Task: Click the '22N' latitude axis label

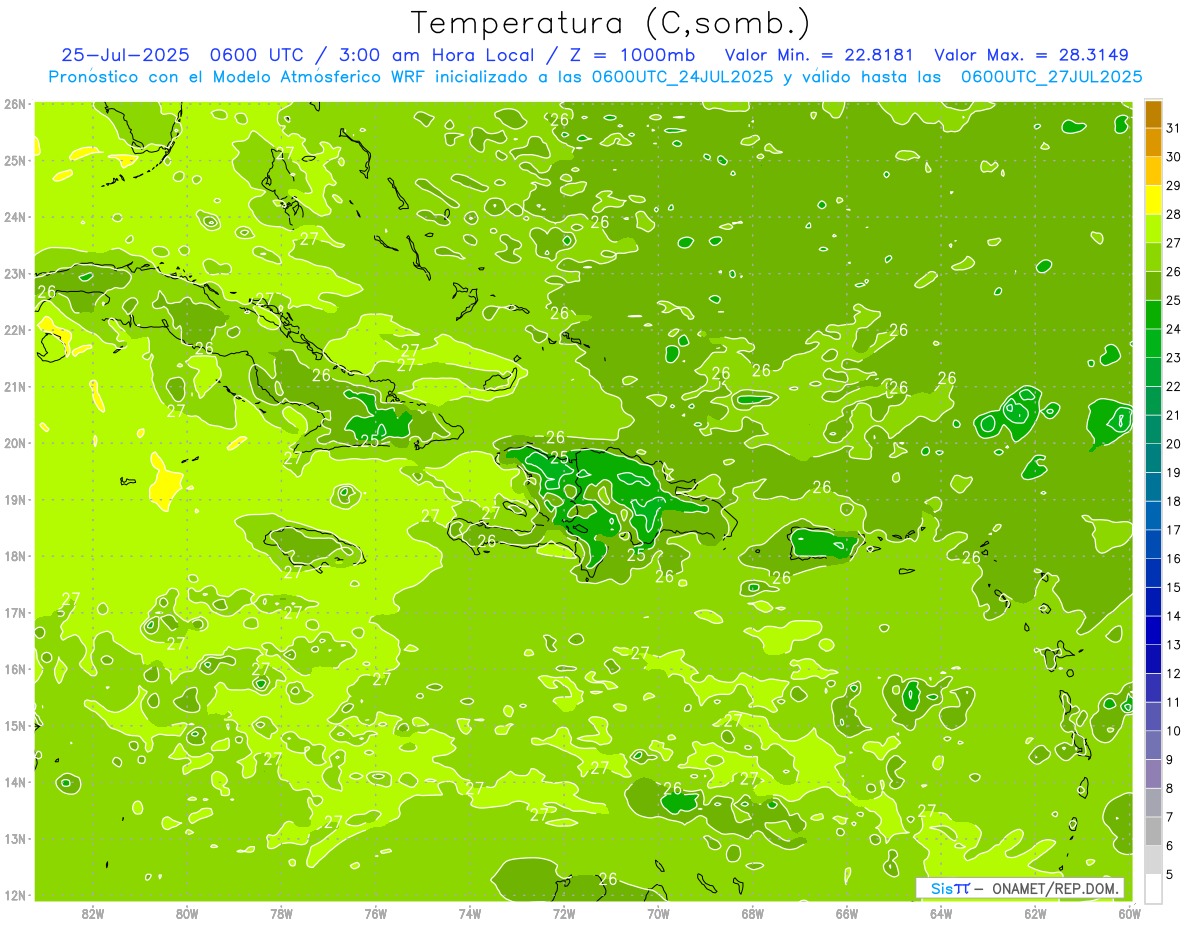Action: click(15, 330)
